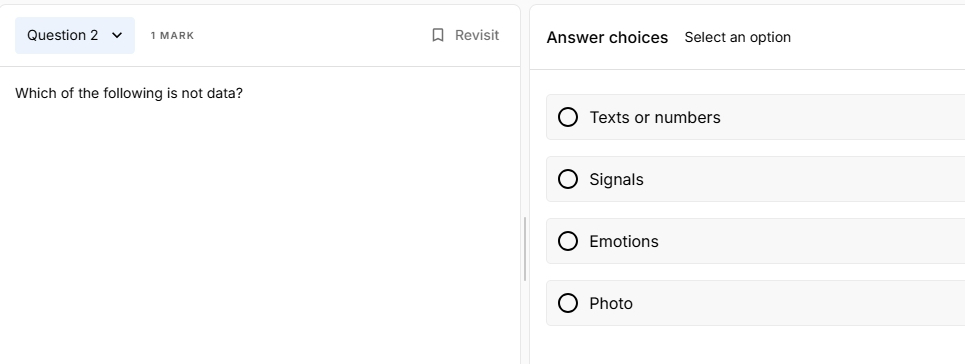The image size is (965, 364).
Task: Click the bookmark icon next to Revisit
Action: point(438,35)
